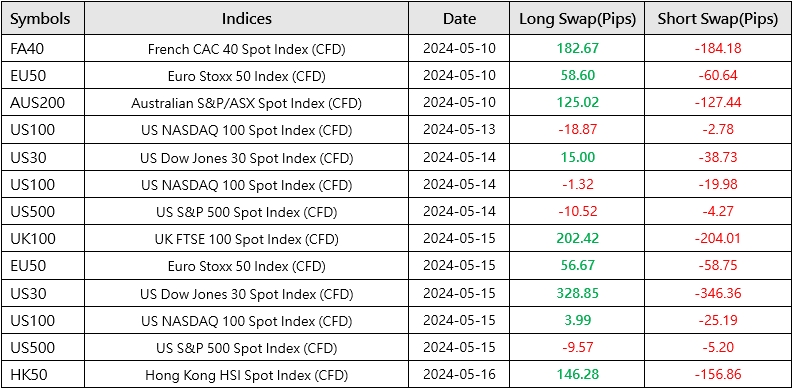This screenshot has height=389, width=793.
Task: Select the HK50 symbol cell
Action: pos(43,375)
